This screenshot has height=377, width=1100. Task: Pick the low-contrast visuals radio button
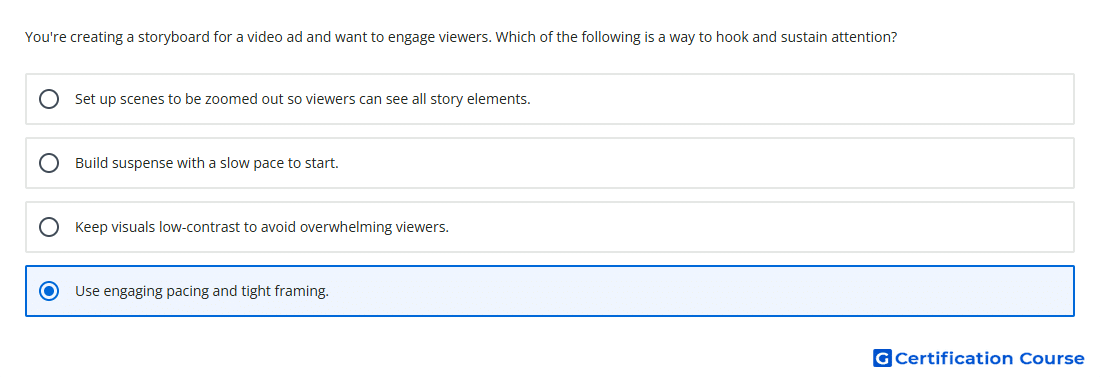pos(49,227)
